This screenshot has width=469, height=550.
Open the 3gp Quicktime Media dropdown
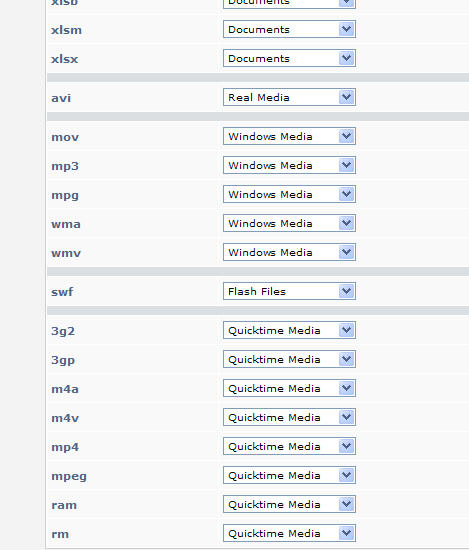289,360
